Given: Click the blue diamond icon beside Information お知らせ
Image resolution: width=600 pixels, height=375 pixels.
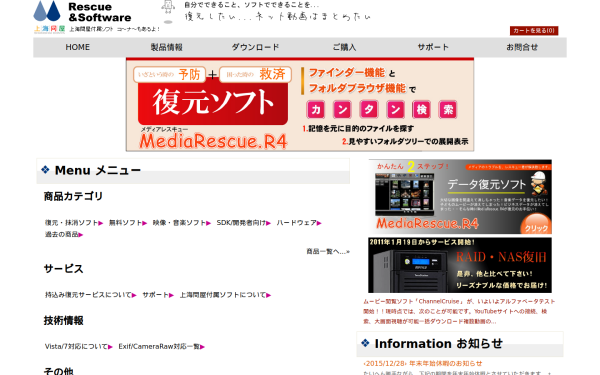Looking at the screenshot, I should (365, 343).
